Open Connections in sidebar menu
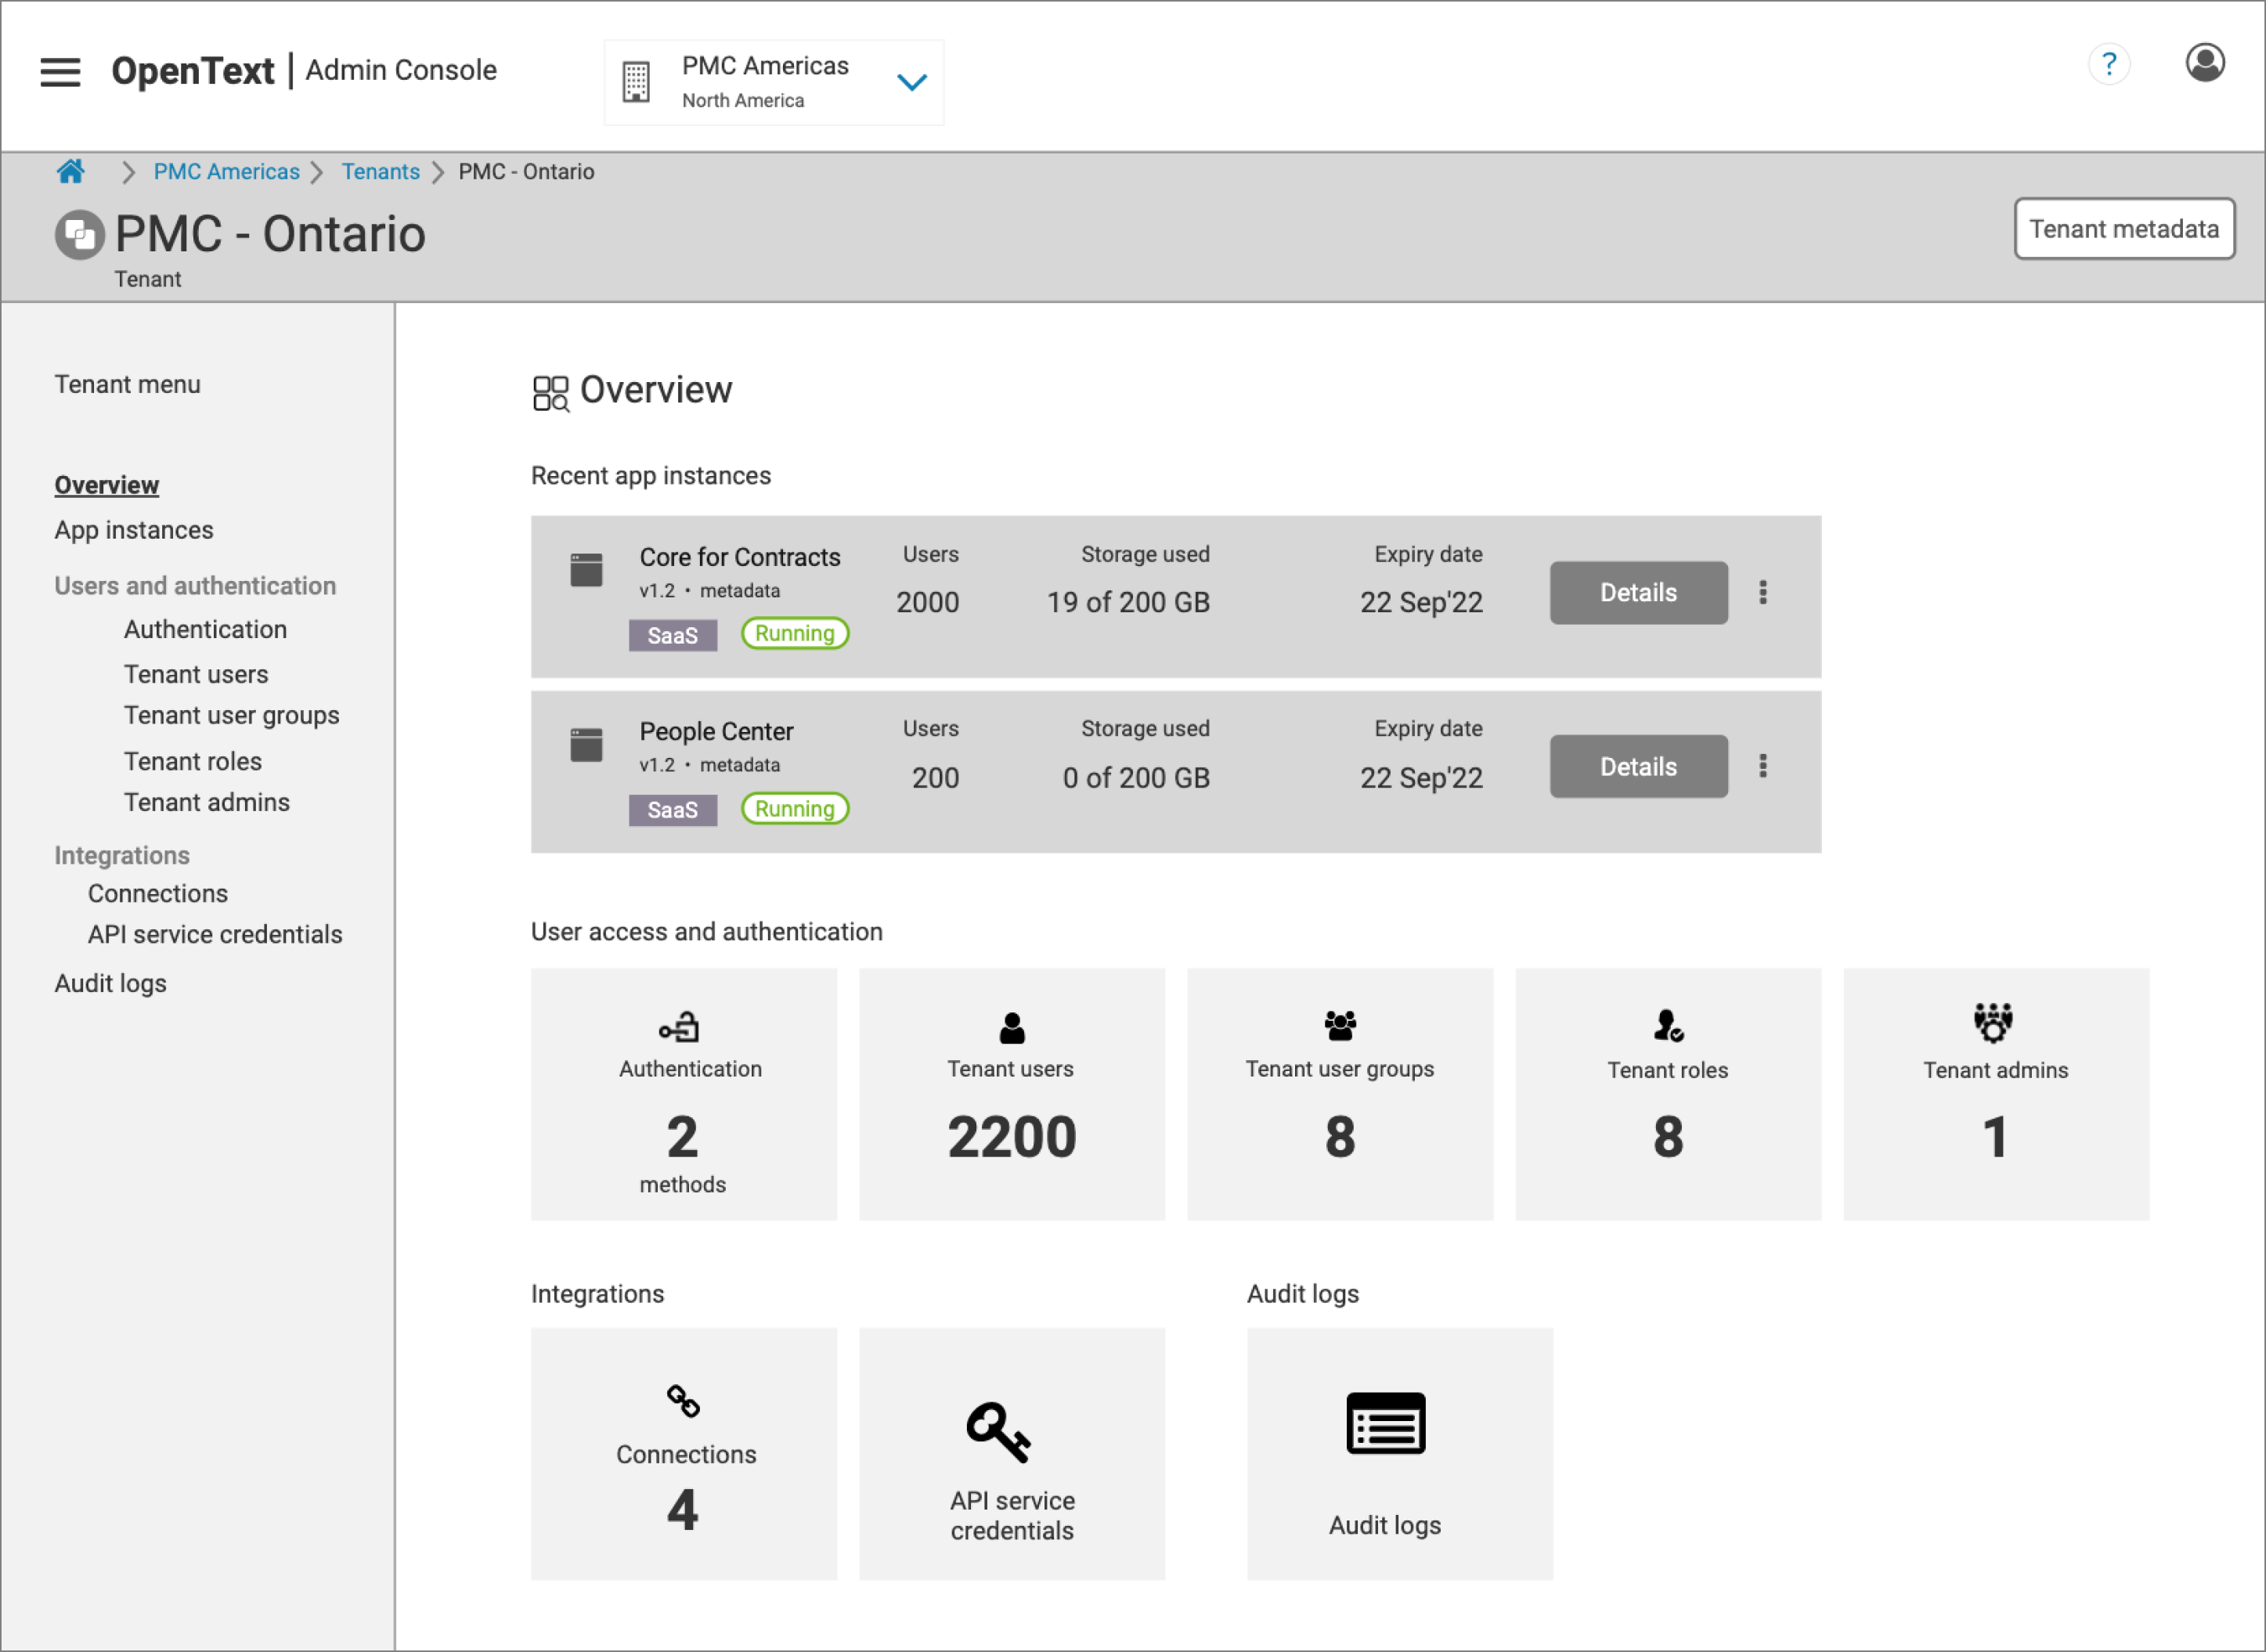 pos(158,893)
